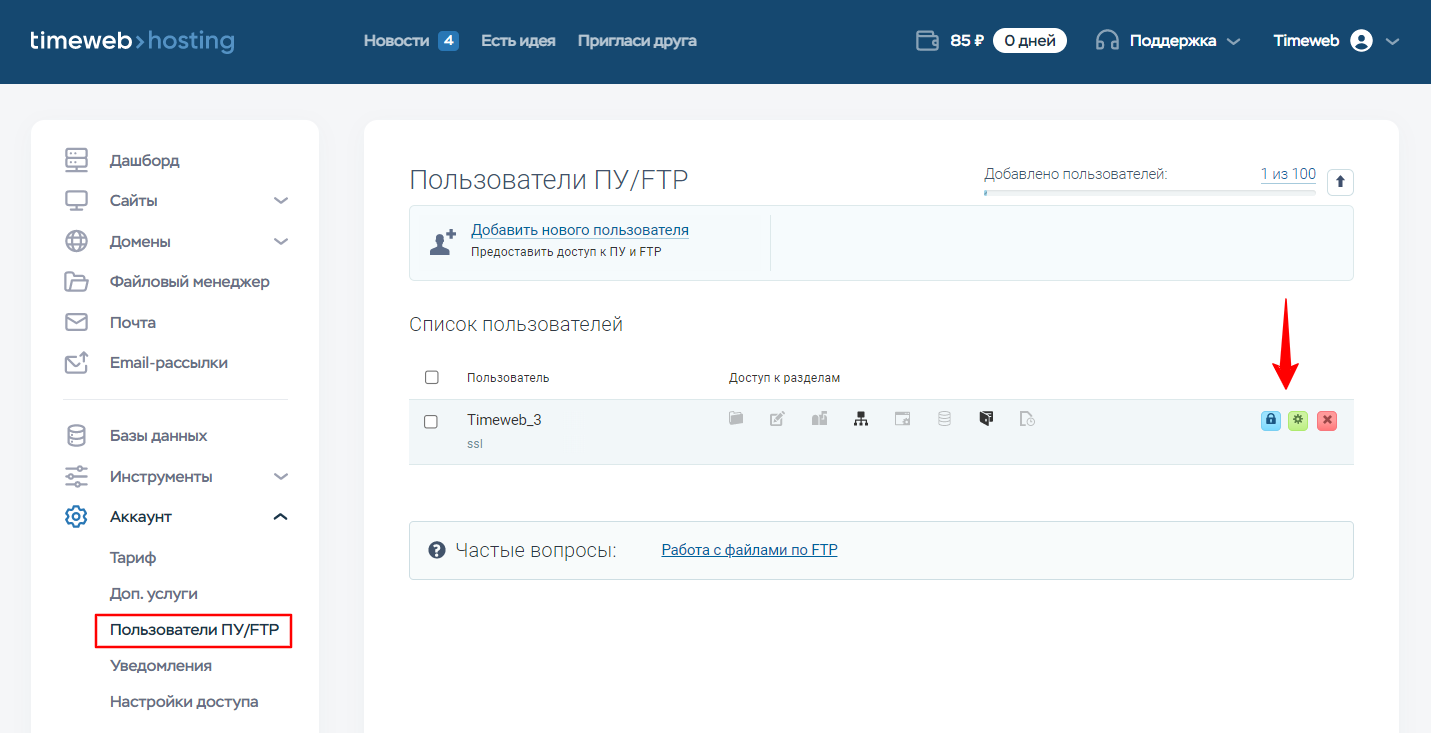
Task: Click the up arrow button near user counter
Action: pyautogui.click(x=1340, y=182)
